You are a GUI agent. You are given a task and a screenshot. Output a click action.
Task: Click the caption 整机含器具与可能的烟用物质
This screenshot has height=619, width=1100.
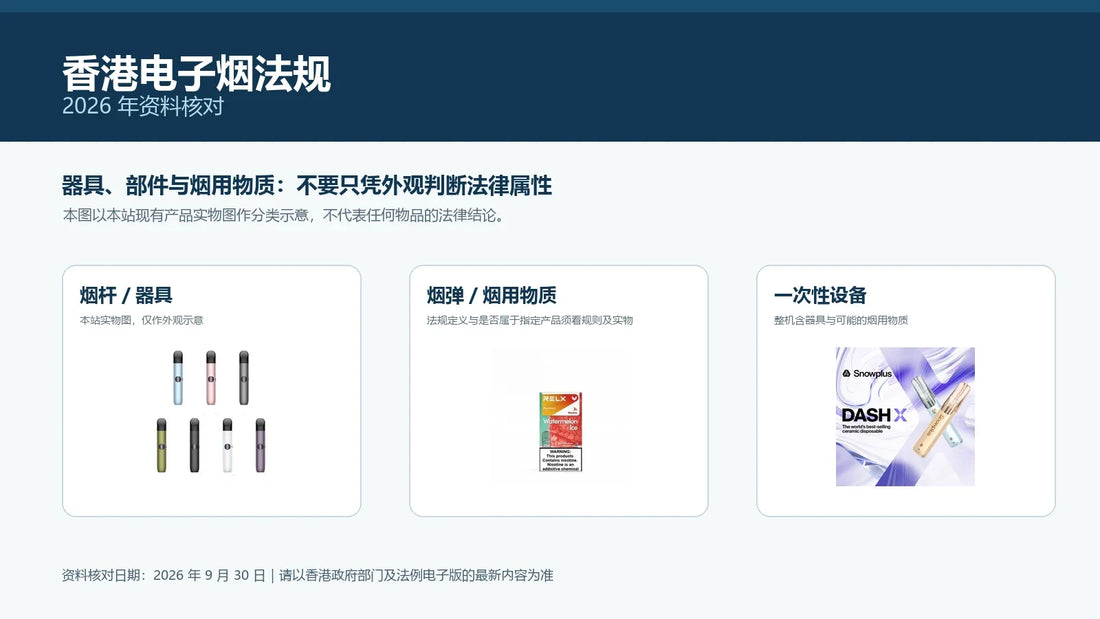click(840, 320)
